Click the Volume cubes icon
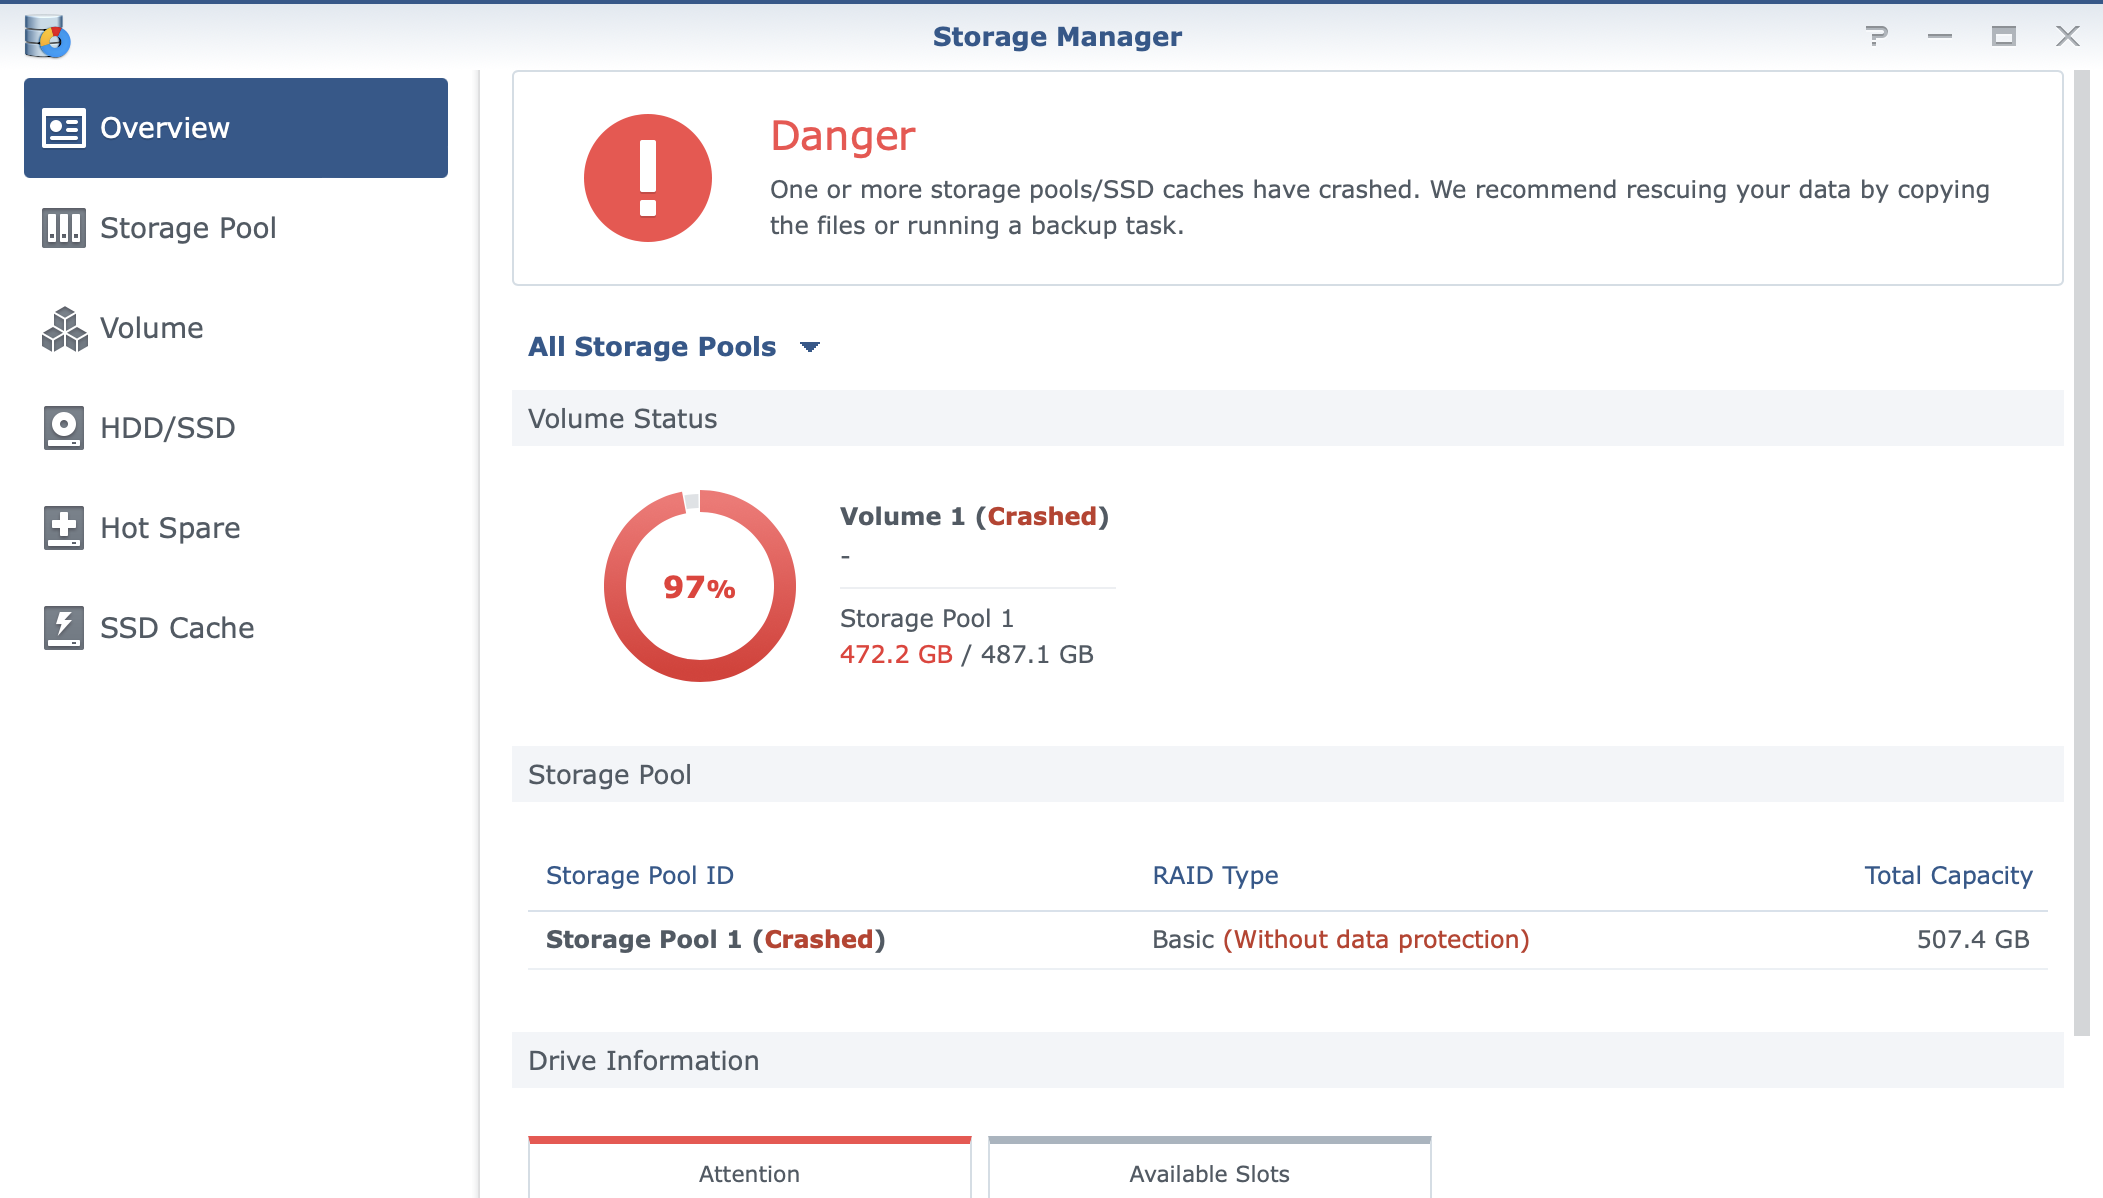This screenshot has width=2103, height=1198. [x=64, y=328]
